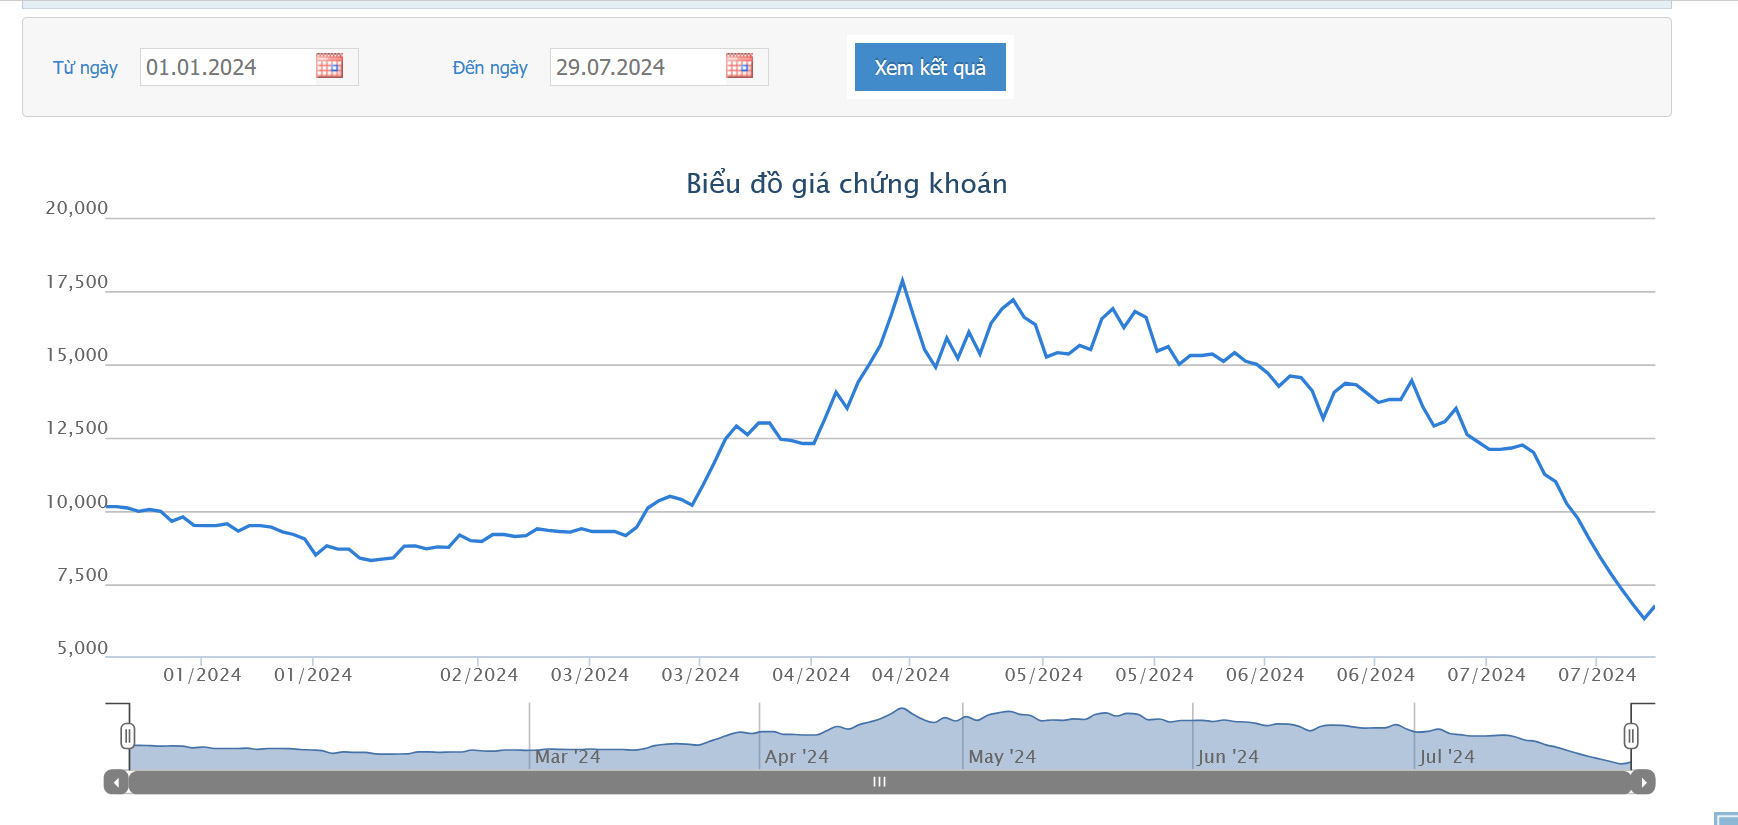Image resolution: width=1738 pixels, height=825 pixels.
Task: Click the grip at the scrollbar center
Action: 879,782
